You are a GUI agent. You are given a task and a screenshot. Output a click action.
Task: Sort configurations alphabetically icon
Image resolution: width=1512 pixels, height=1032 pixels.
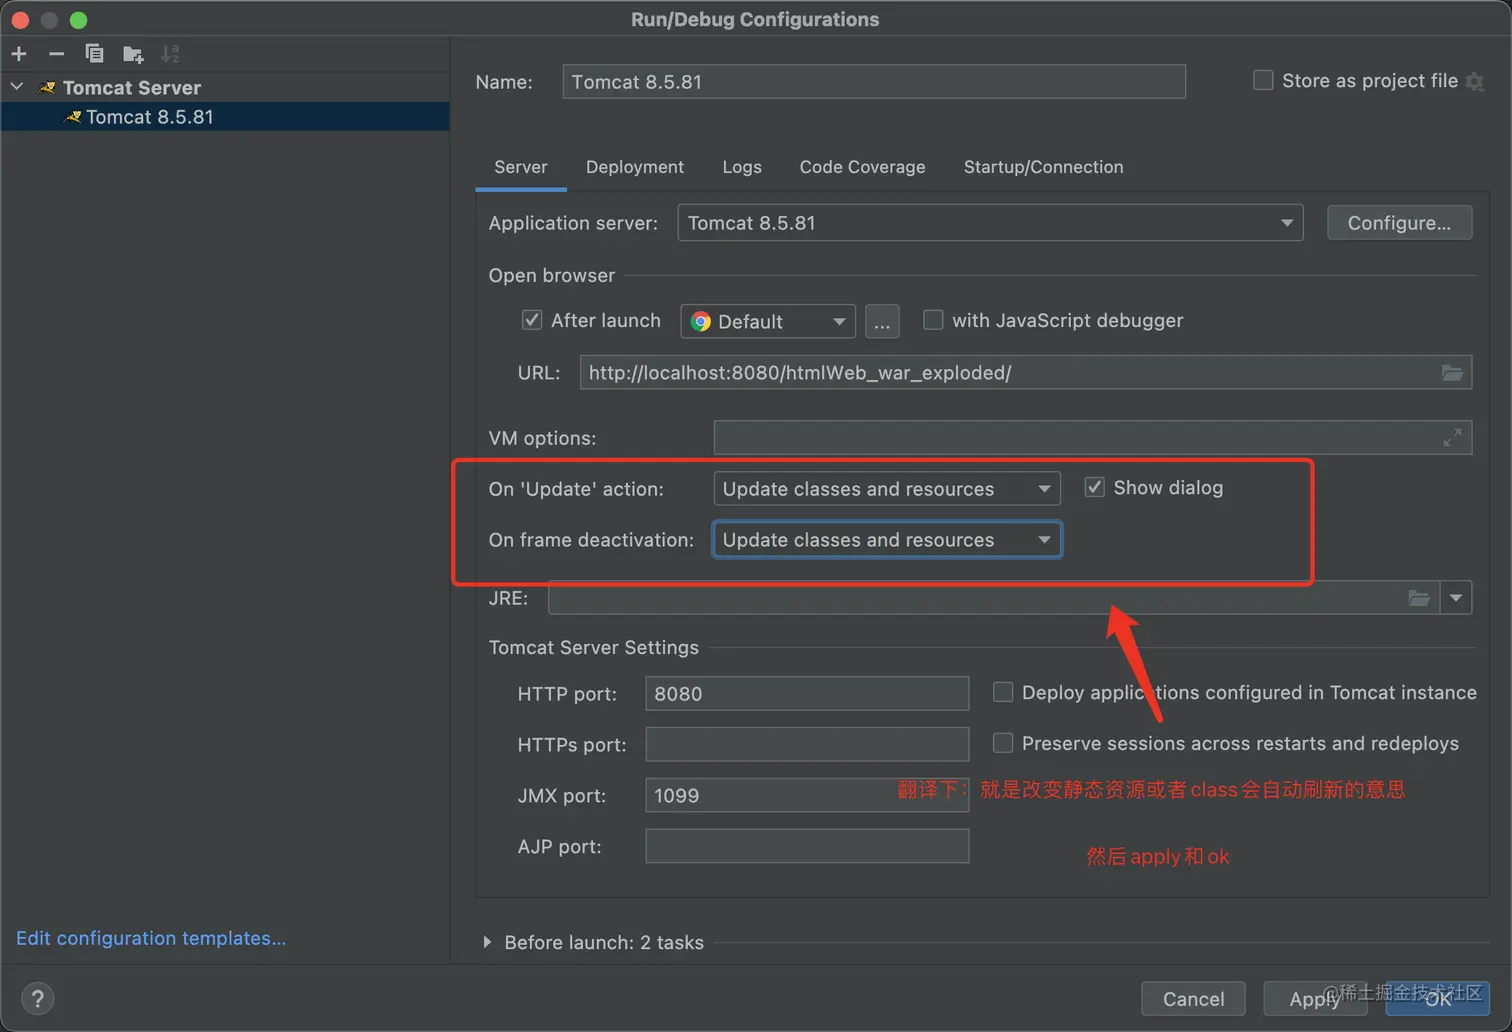[171, 54]
